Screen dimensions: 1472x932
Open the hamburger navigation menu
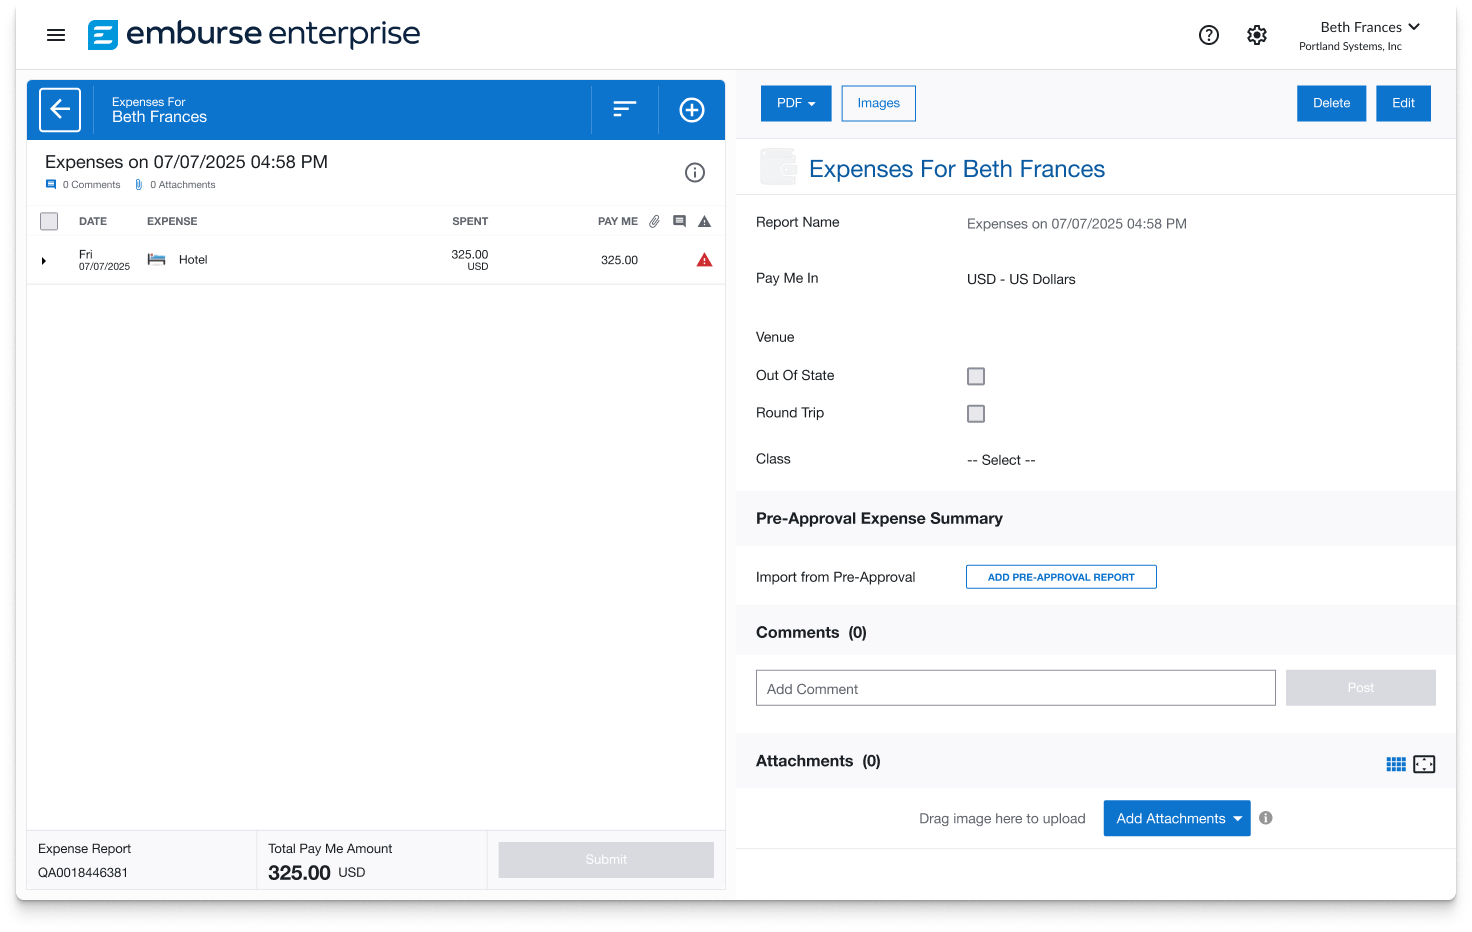coord(56,34)
